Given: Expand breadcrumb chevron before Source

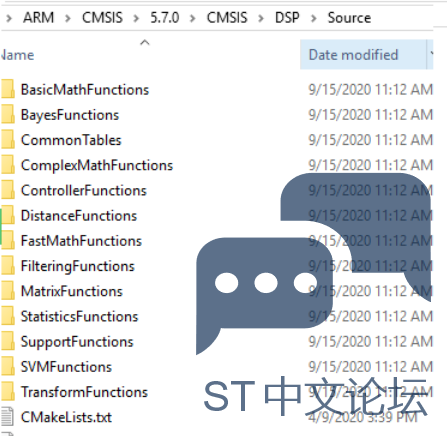Looking at the screenshot, I should [x=313, y=18].
